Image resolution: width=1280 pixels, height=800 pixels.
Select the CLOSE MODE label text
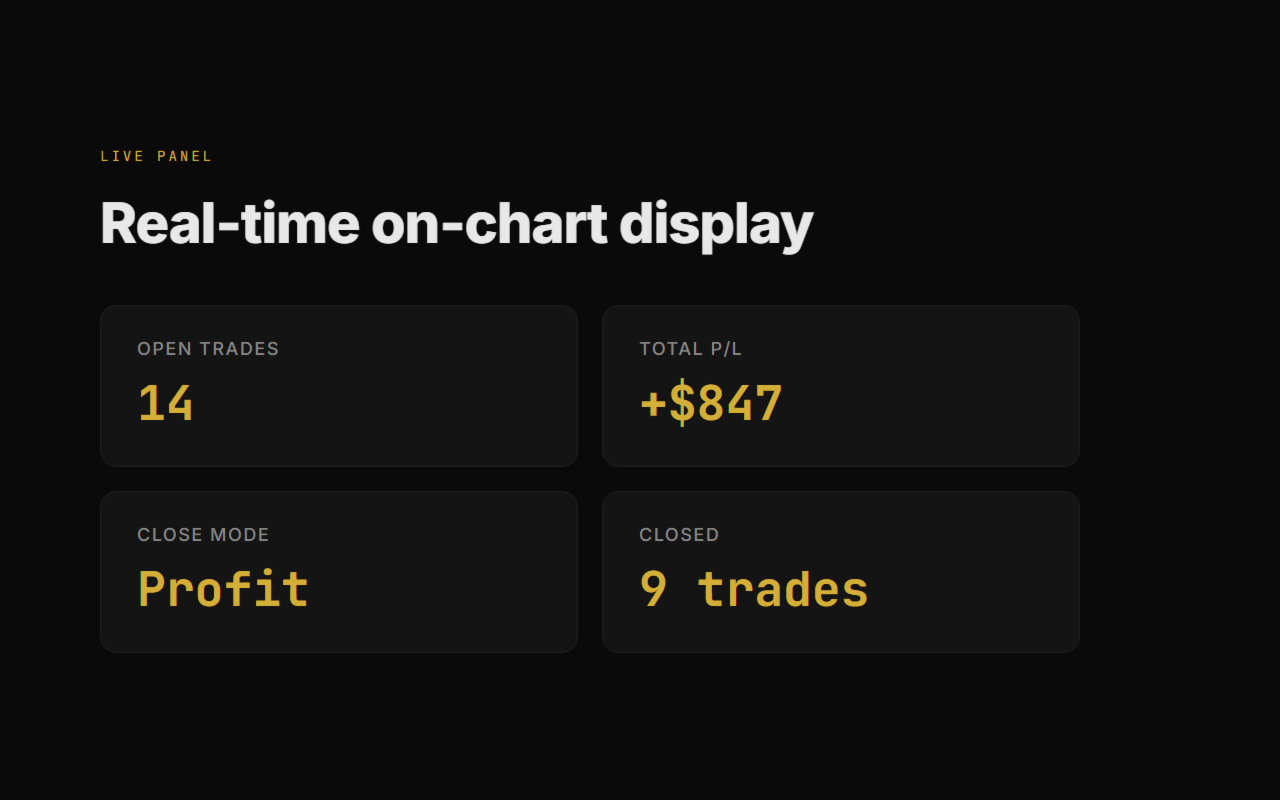pos(203,535)
